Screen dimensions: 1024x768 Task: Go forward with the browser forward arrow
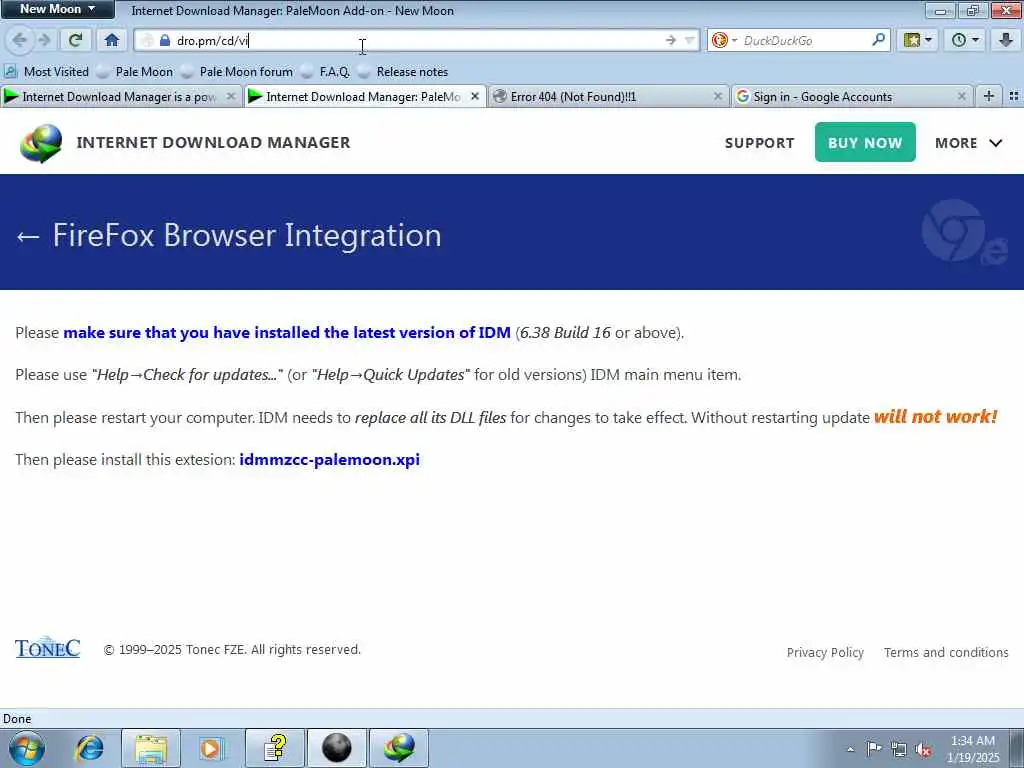tap(44, 40)
